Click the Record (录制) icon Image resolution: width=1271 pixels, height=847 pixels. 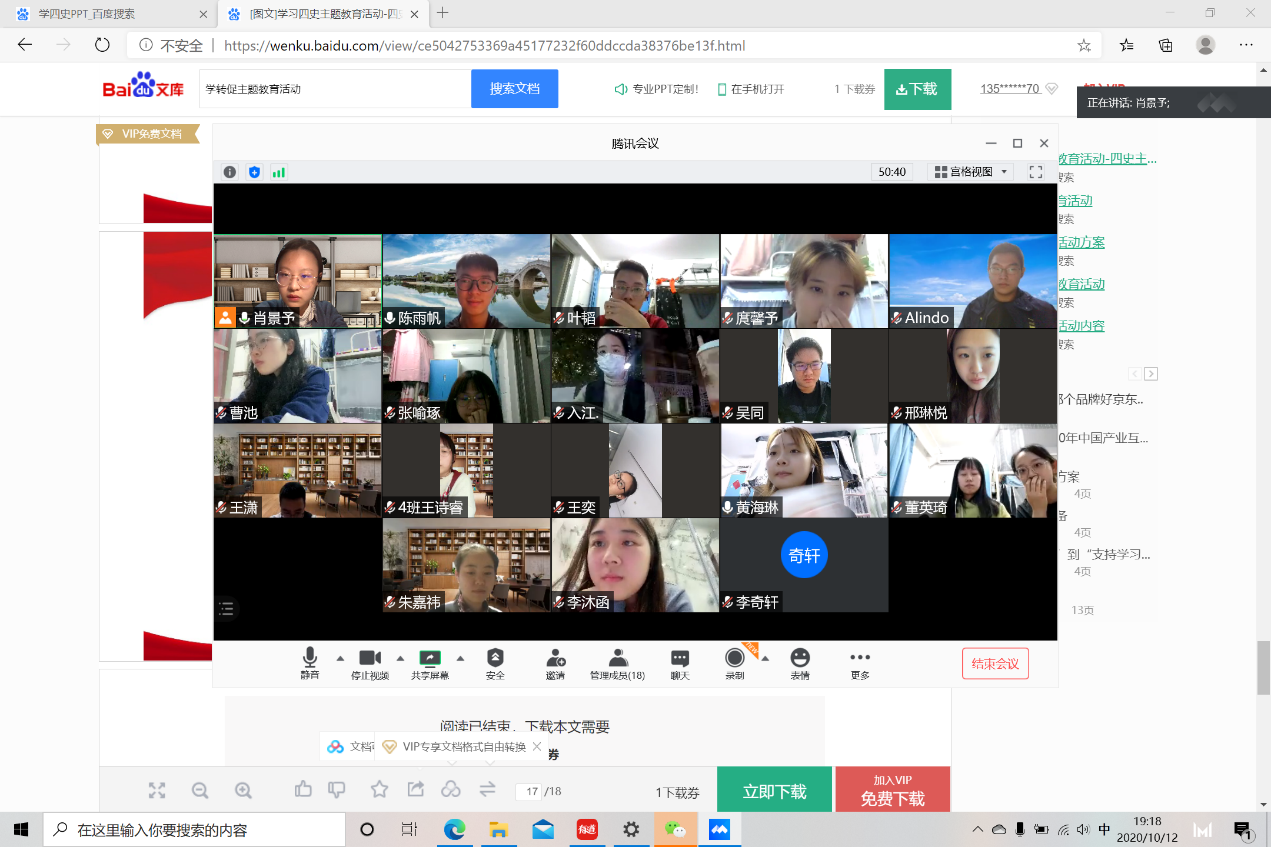point(735,658)
